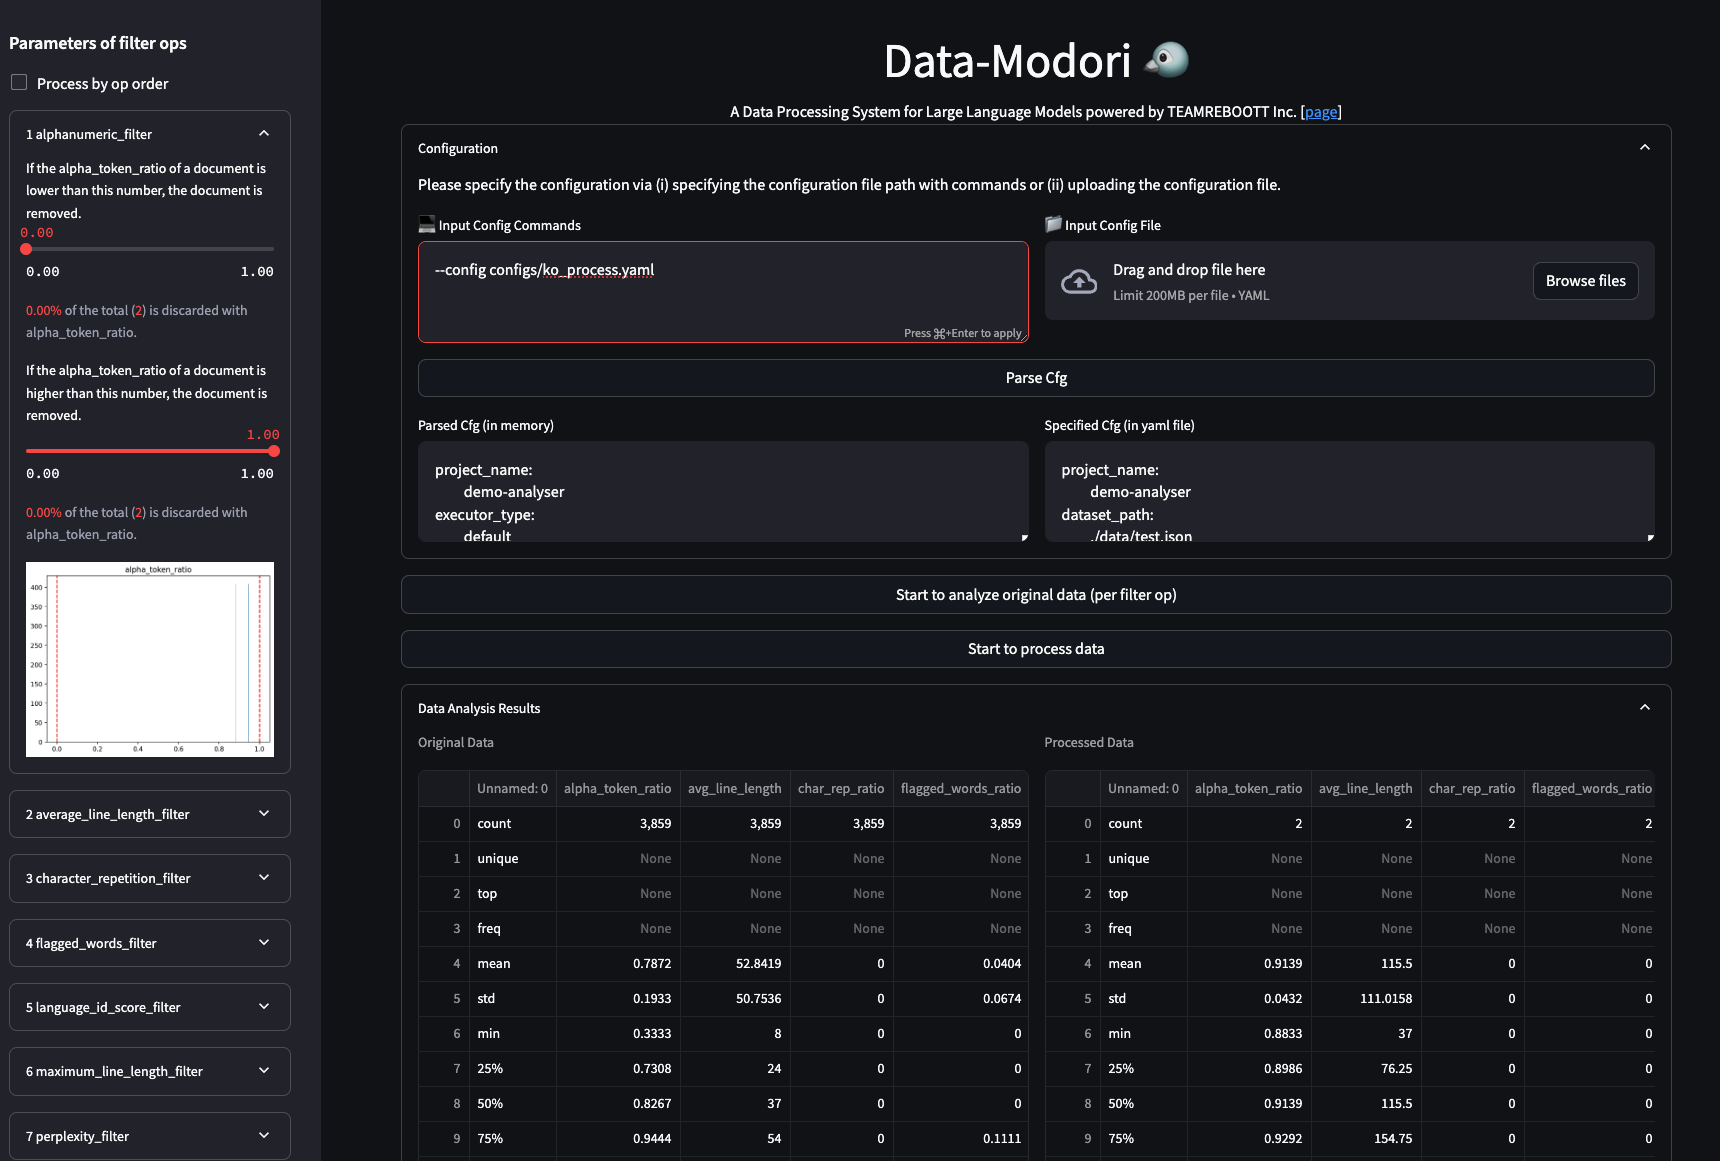Viewport: 1720px width, 1161px height.
Task: Expand the character_repetition_filter section
Action: click(150, 878)
